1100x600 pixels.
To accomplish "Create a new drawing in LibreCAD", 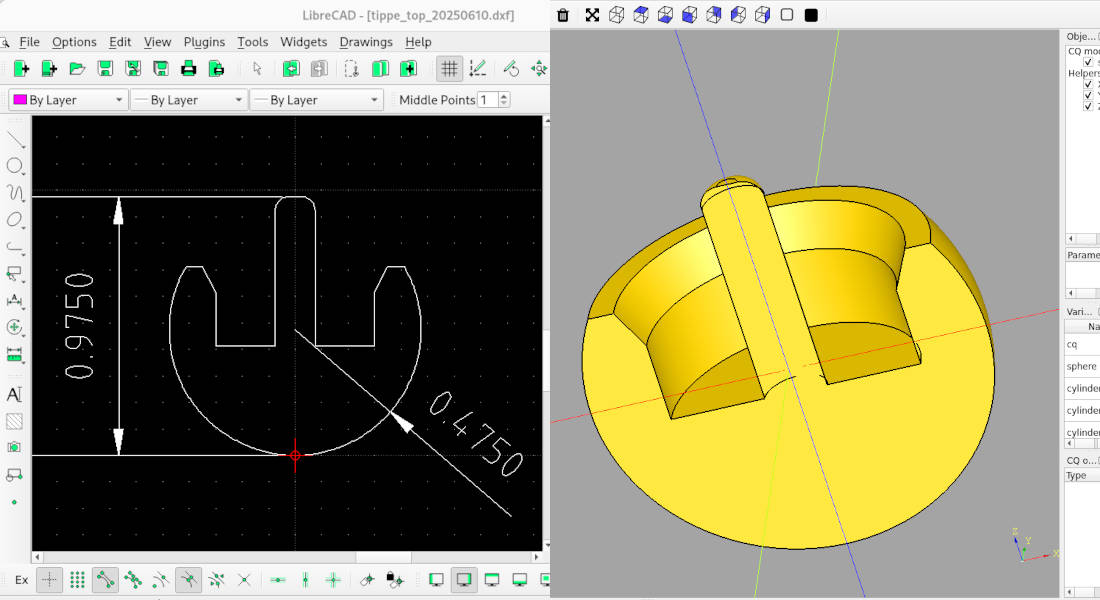I will 21,69.
